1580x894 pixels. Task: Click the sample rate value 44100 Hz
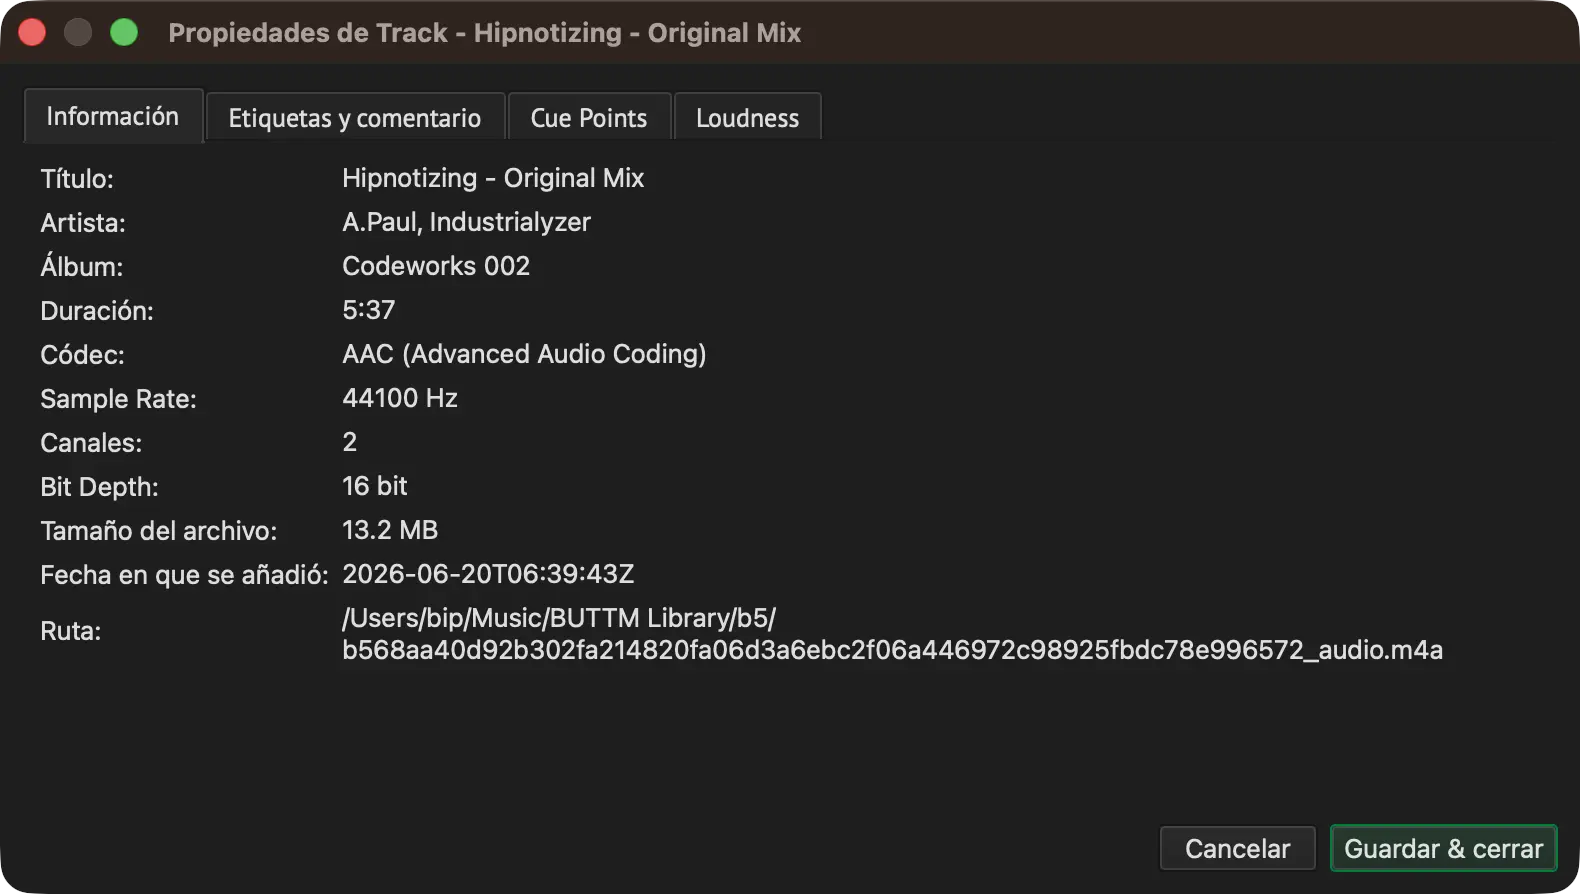coord(400,398)
